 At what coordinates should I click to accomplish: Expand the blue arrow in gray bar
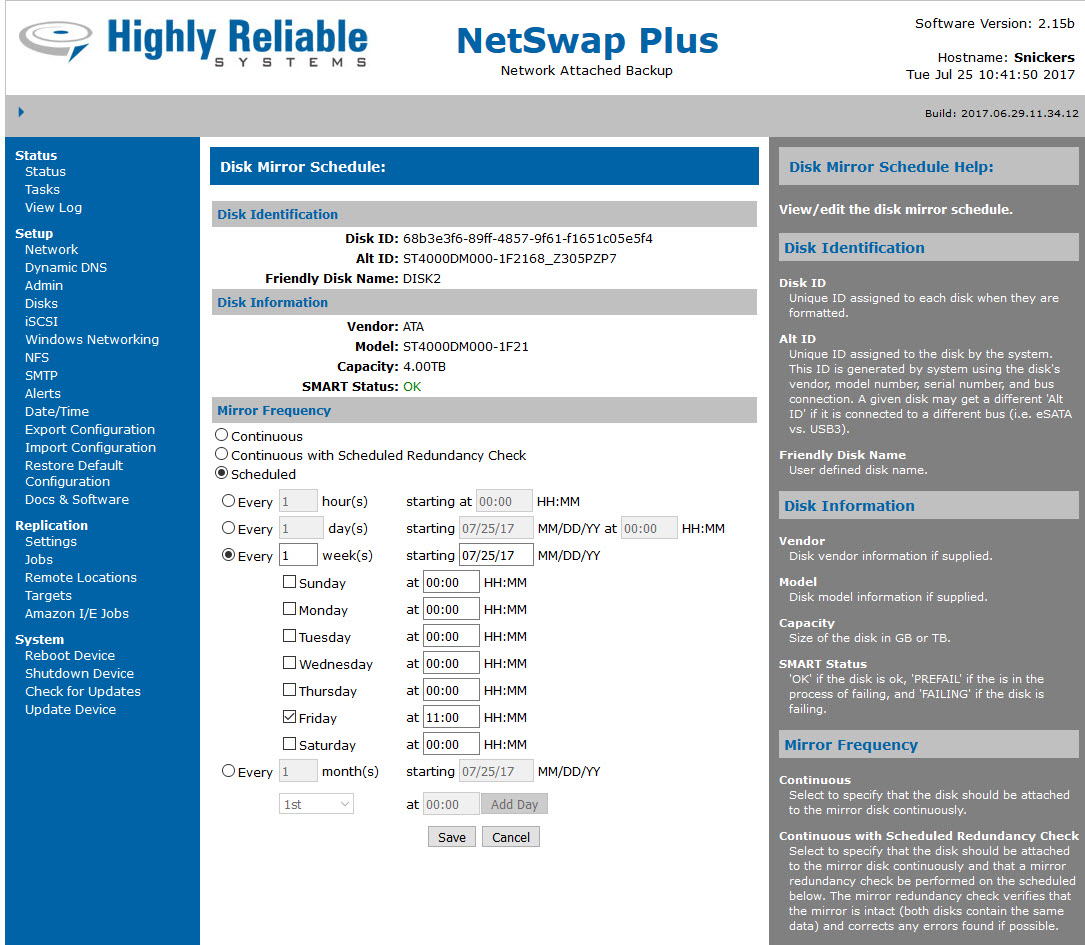[21, 112]
